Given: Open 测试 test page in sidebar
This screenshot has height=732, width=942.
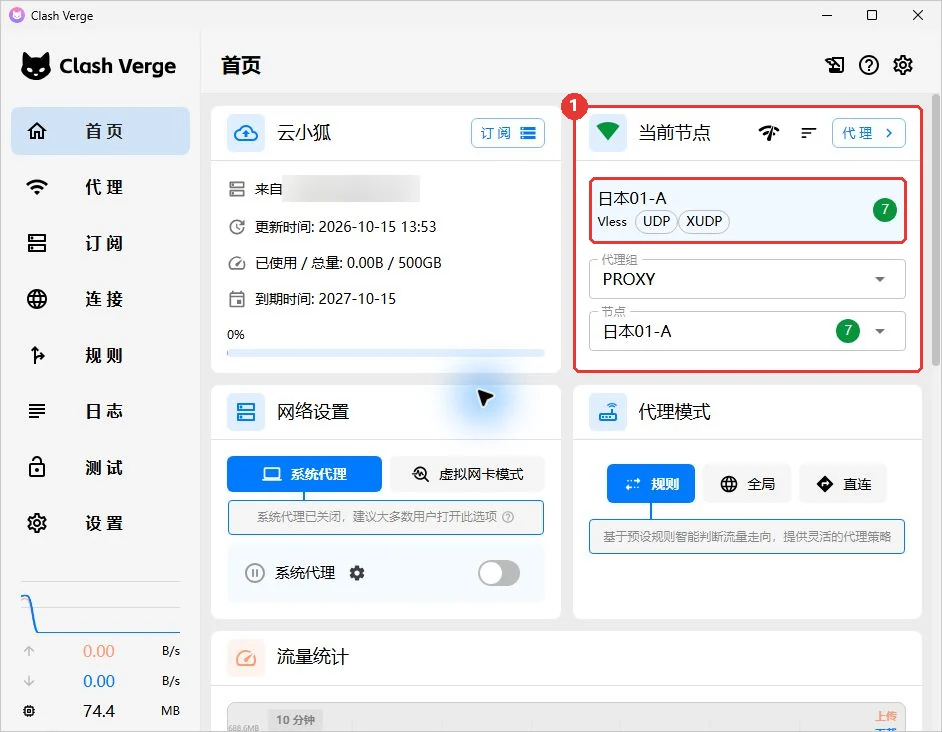Looking at the screenshot, I should tap(100, 467).
